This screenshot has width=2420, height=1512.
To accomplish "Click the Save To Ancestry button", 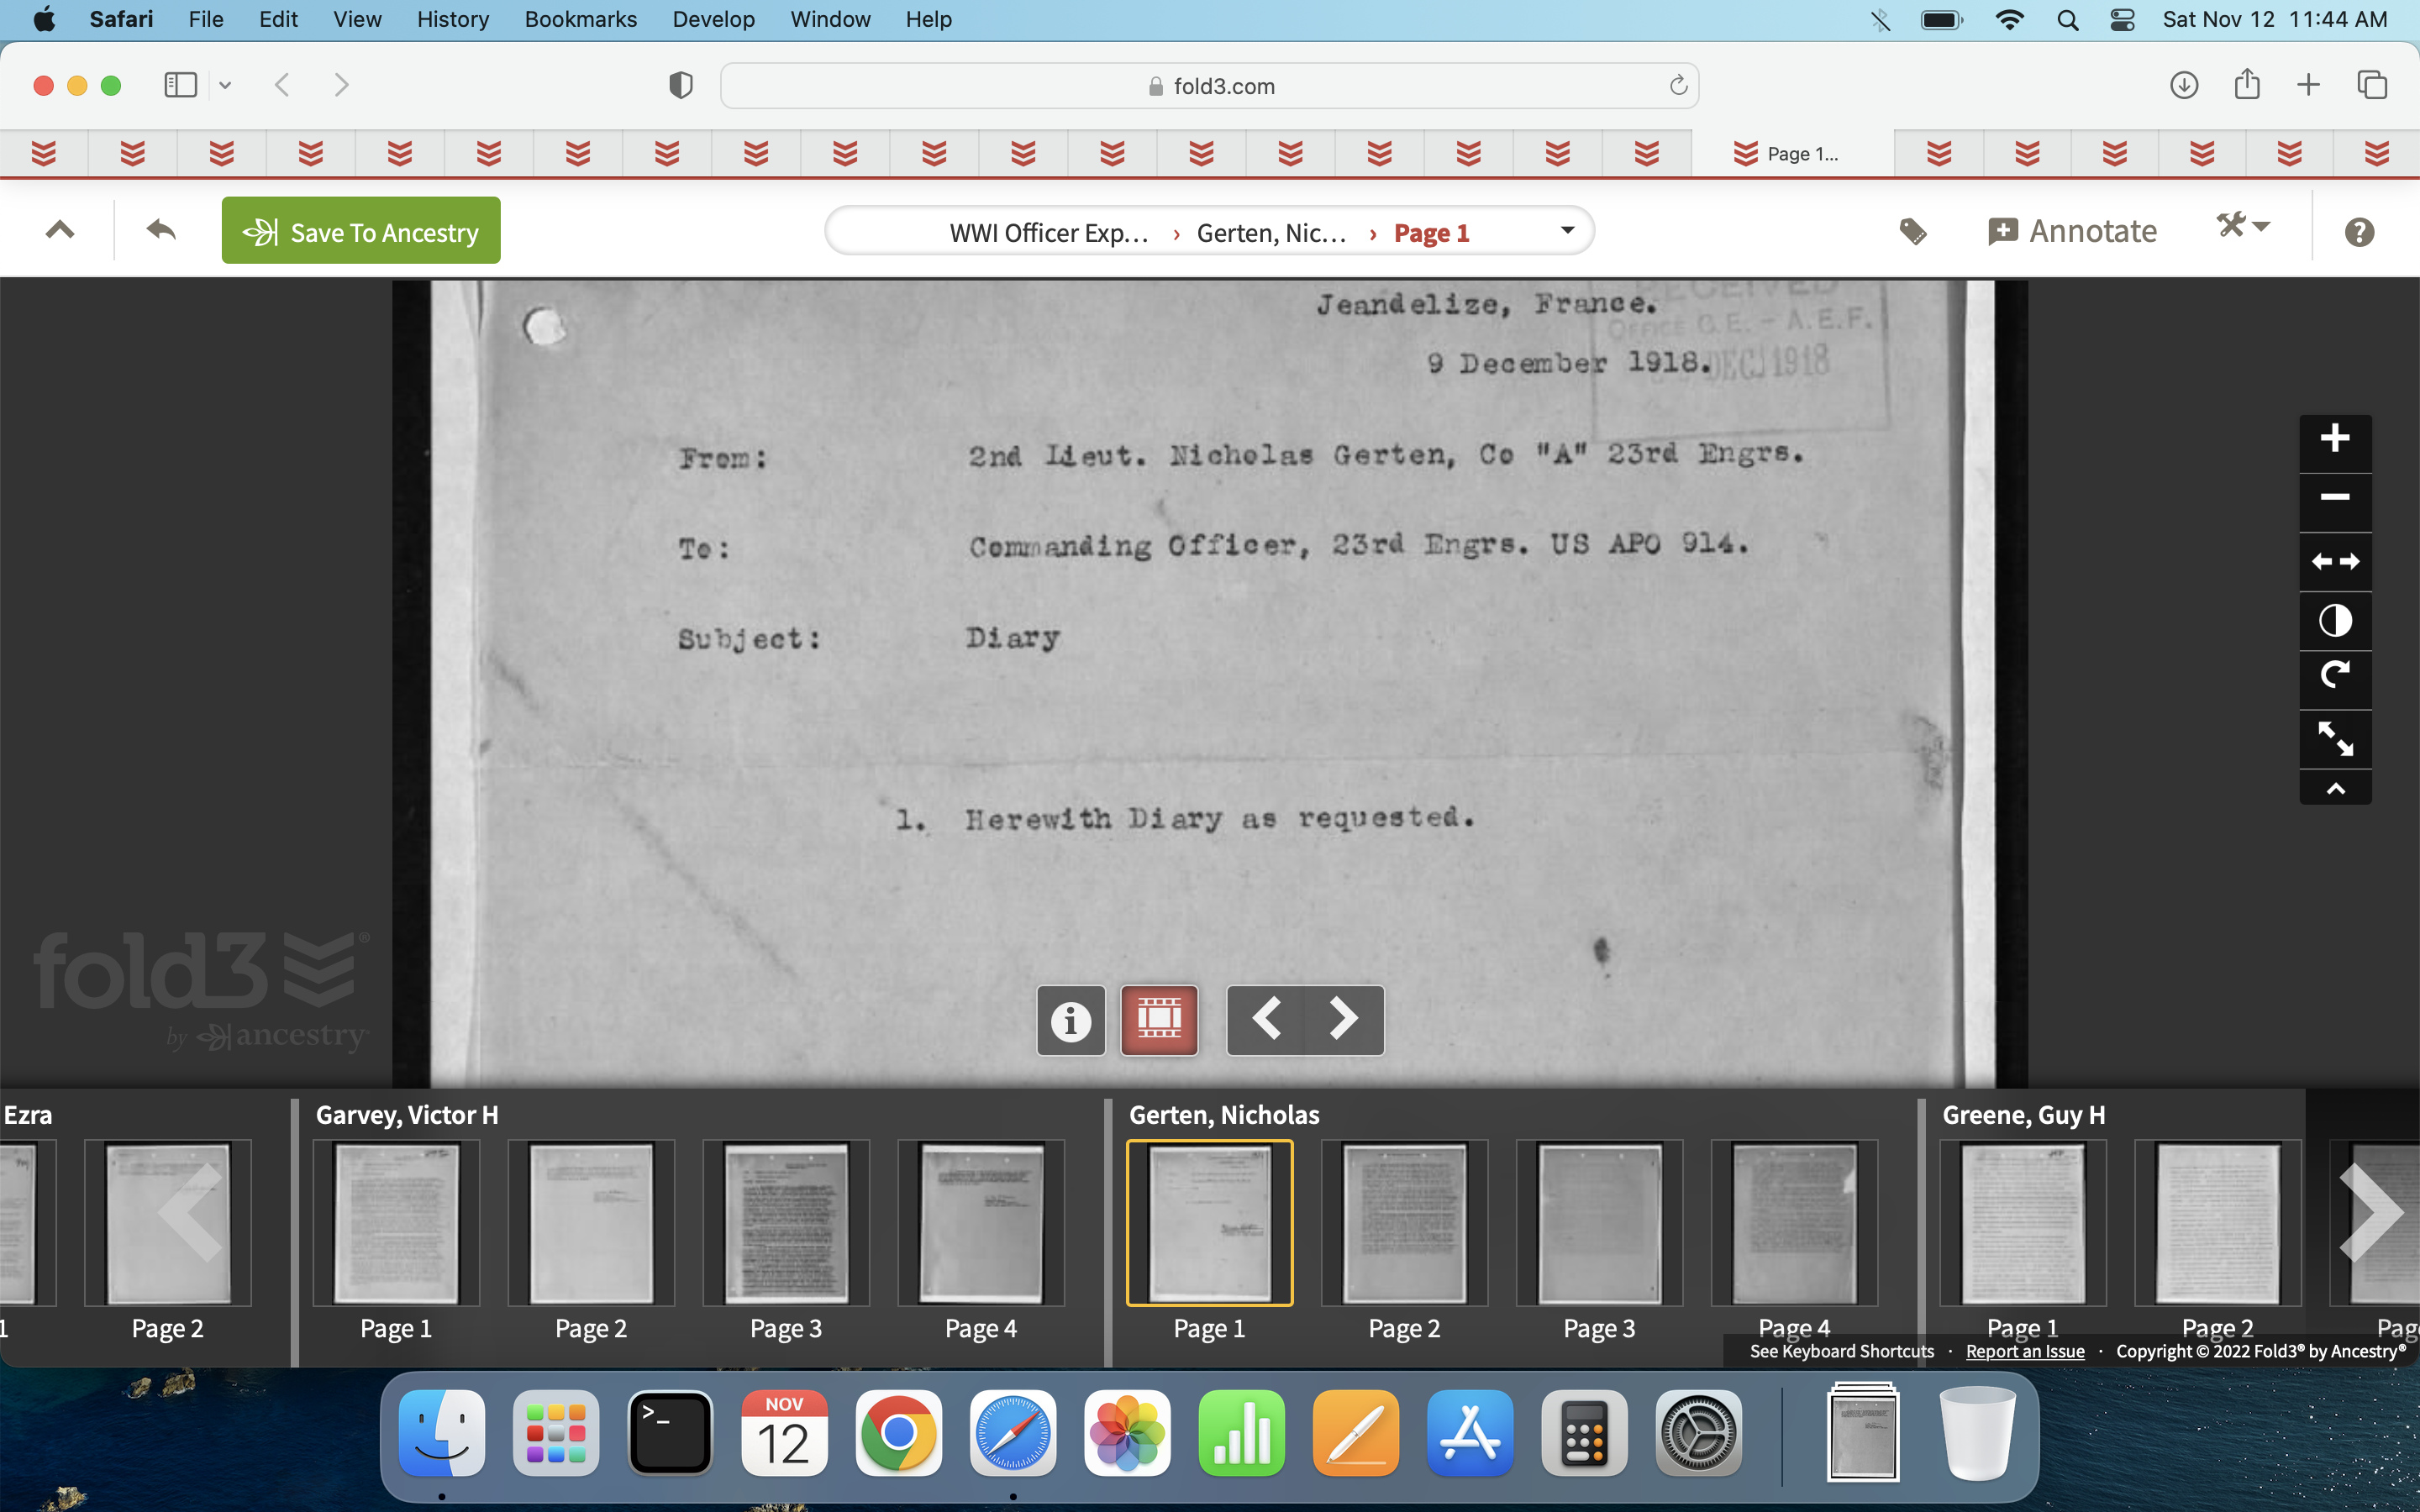I will click(361, 231).
